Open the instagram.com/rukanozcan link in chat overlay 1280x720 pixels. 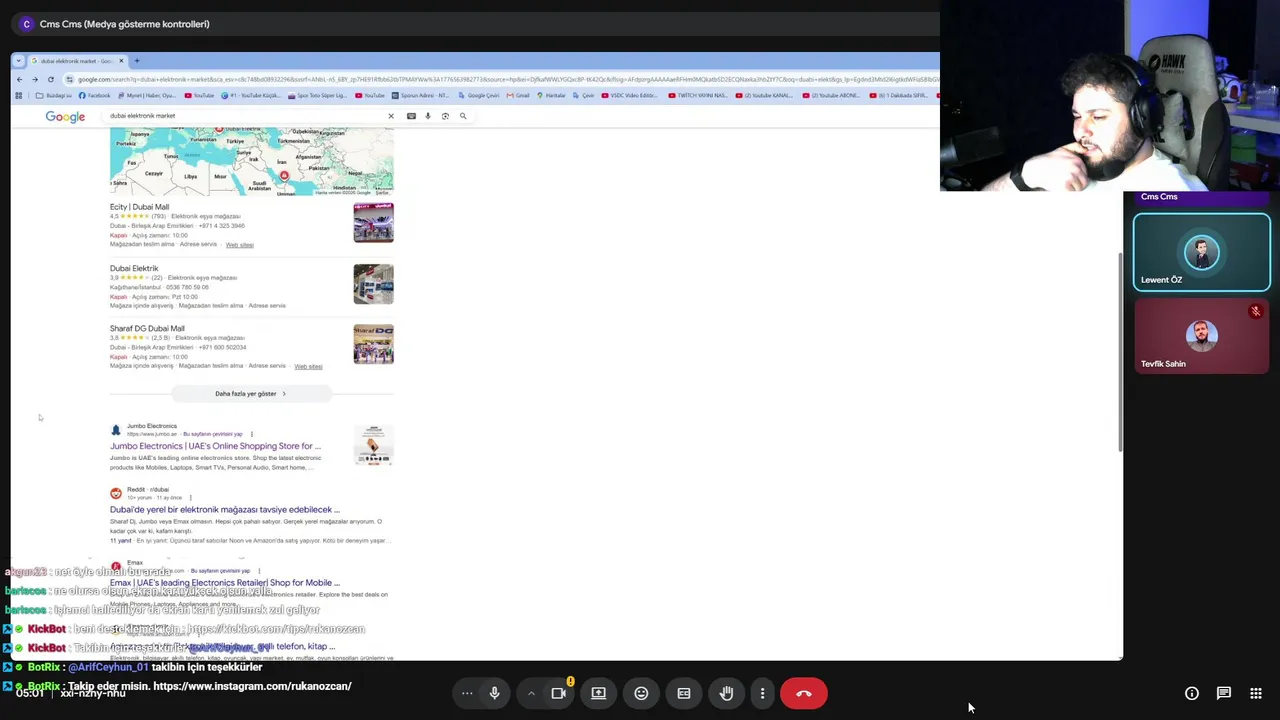252,686
